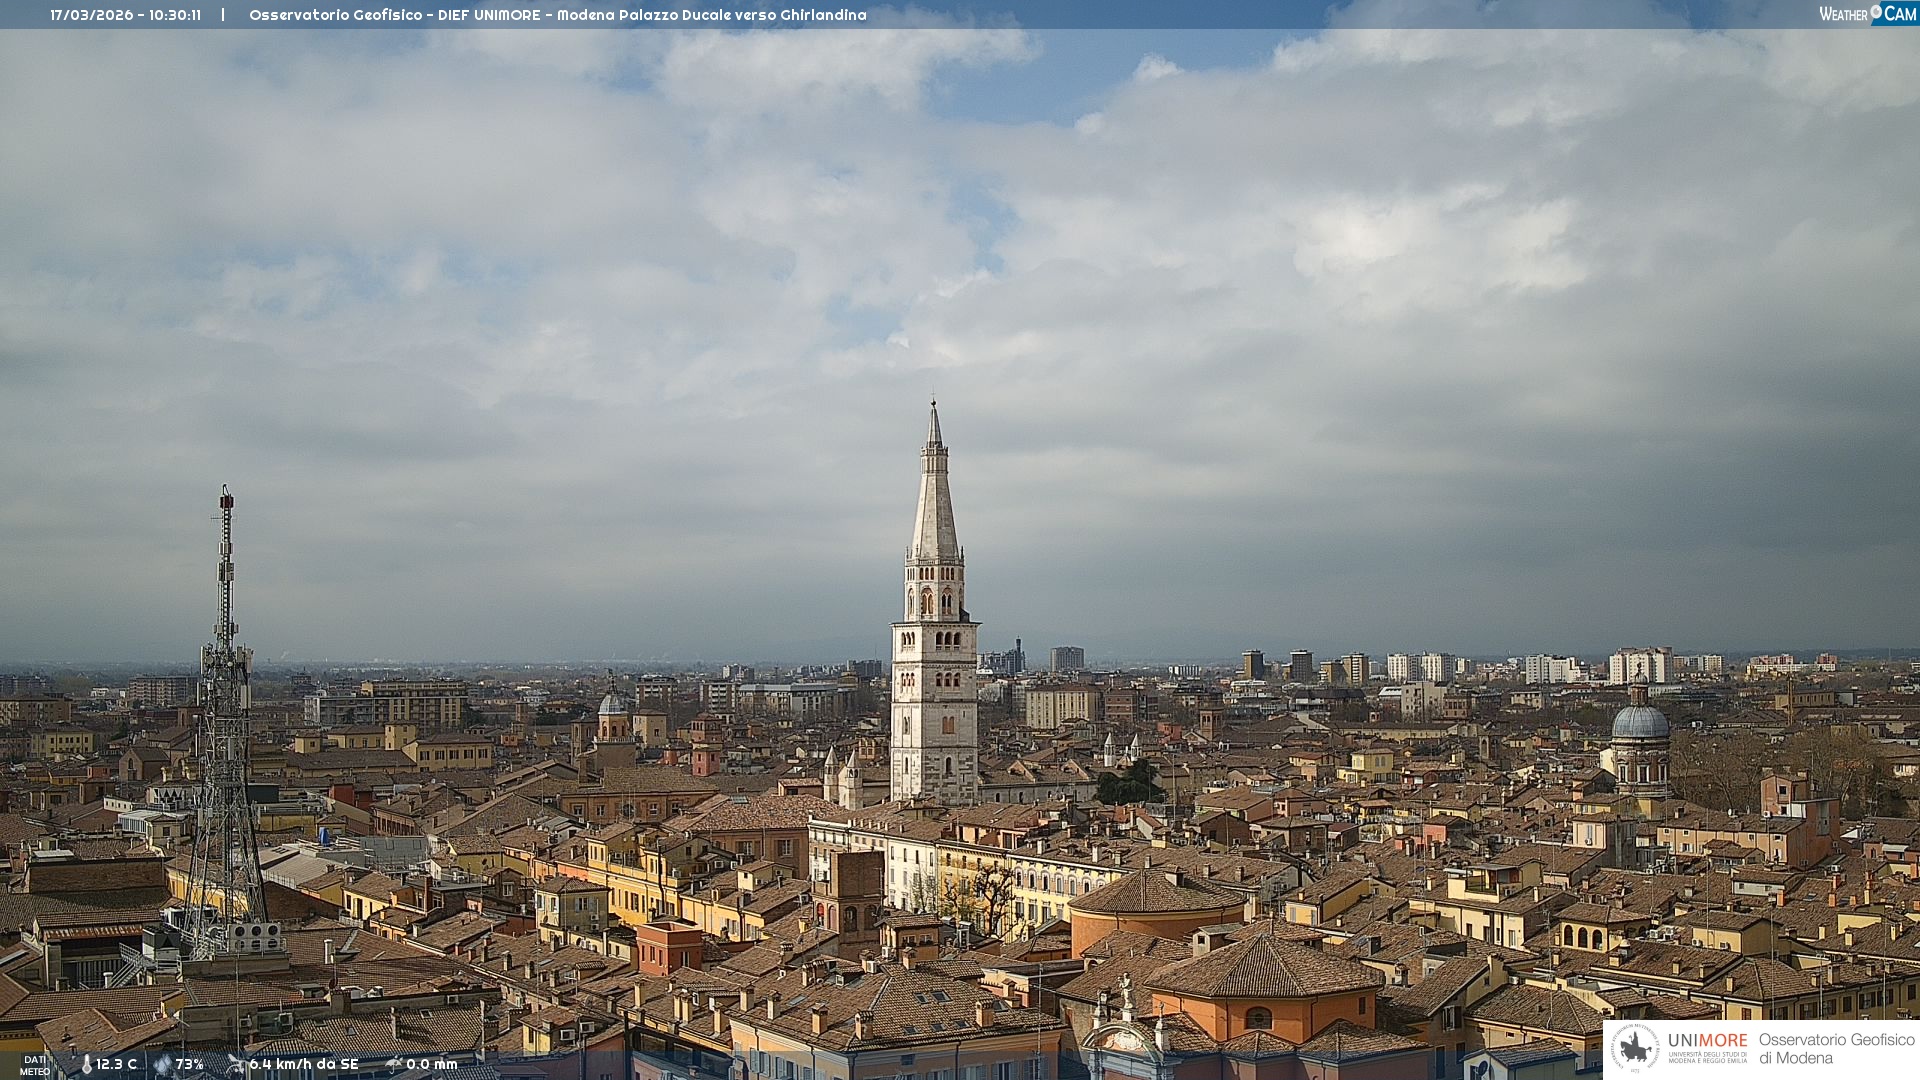Click the small dome left of Ghirlandina
This screenshot has height=1080, width=1920.
[x=612, y=704]
